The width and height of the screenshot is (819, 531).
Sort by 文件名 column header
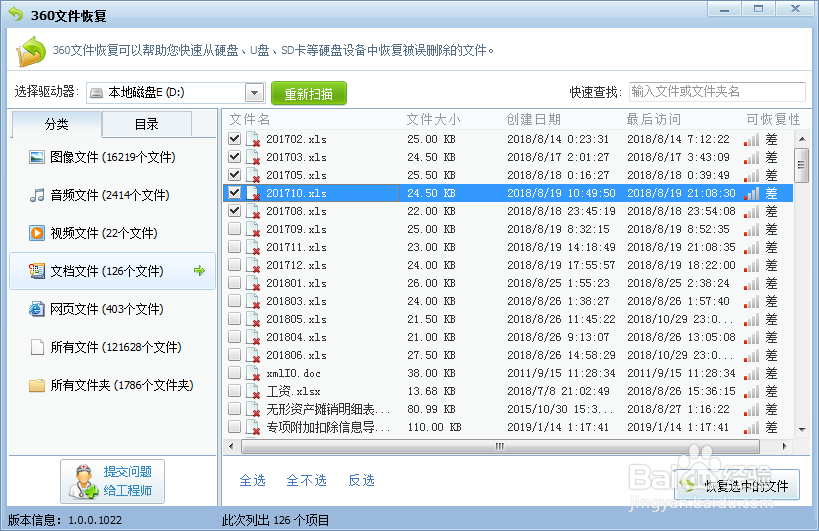pos(250,120)
